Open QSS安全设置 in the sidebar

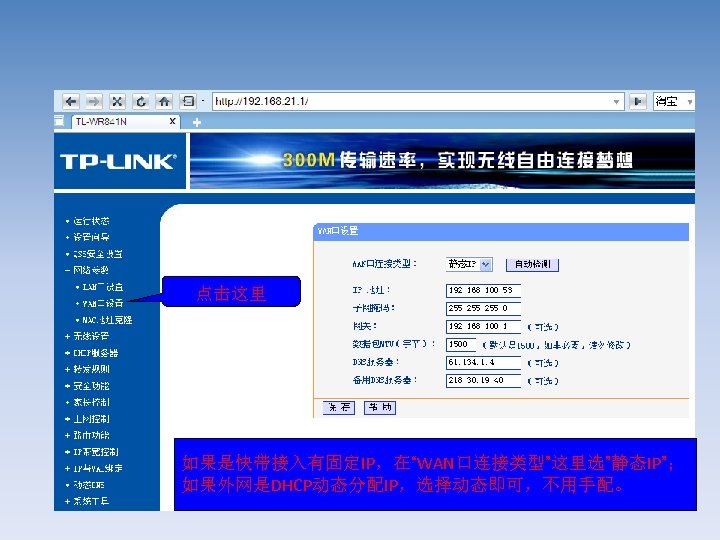pos(97,254)
